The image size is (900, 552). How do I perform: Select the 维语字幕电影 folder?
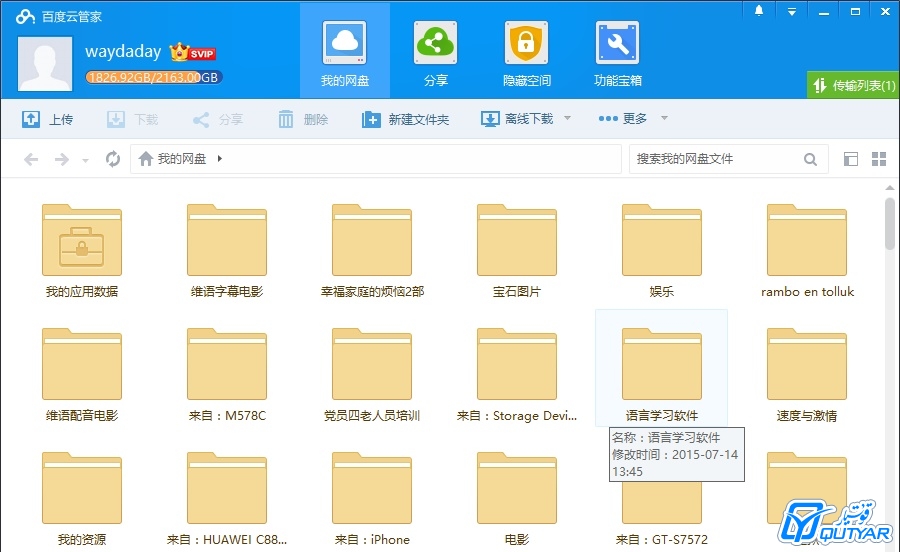(227, 251)
